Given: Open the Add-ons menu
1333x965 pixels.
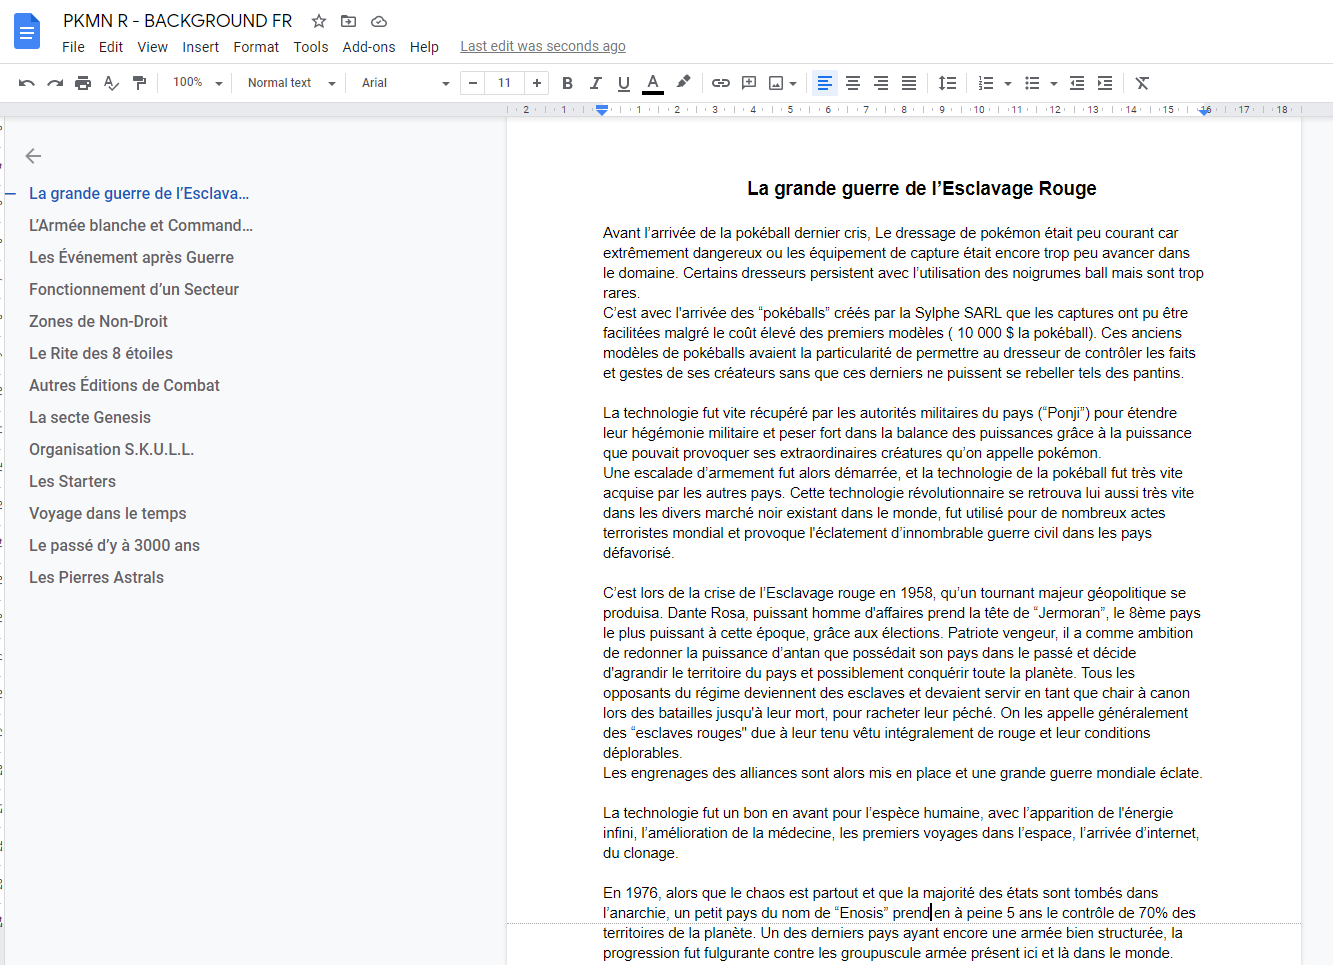Looking at the screenshot, I should tap(368, 47).
